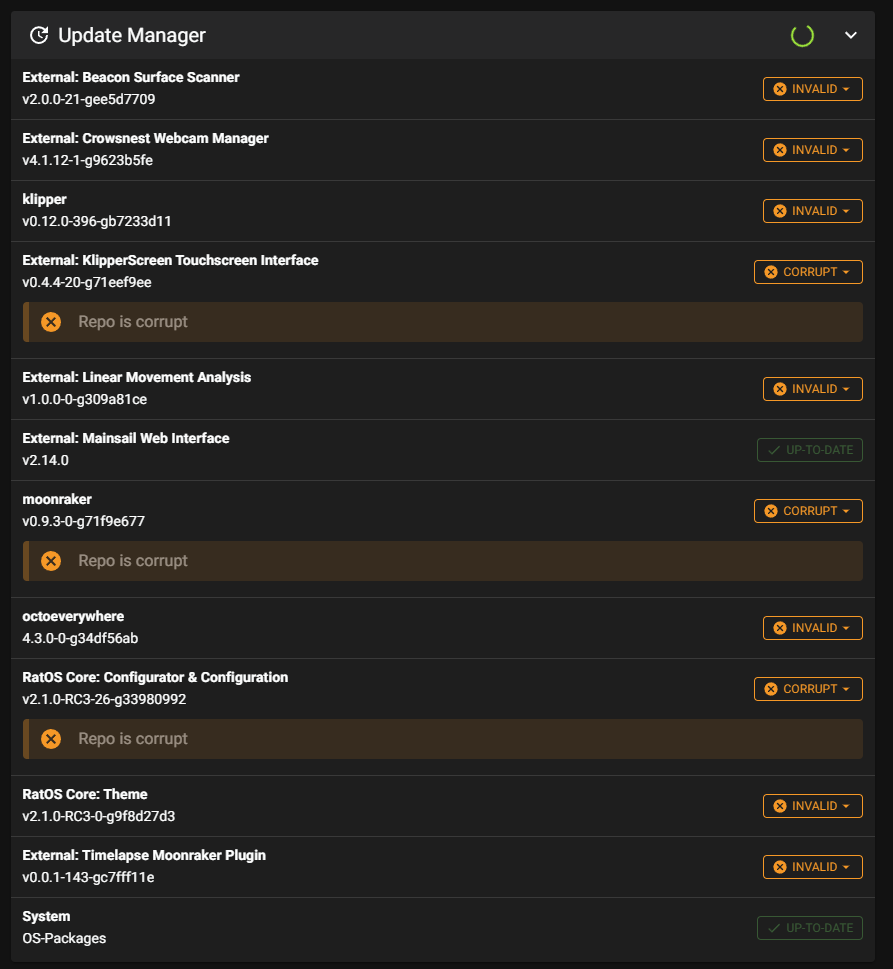
Task: Click UP-TO-DATE button for Mainsail Web Interface
Action: coord(810,450)
